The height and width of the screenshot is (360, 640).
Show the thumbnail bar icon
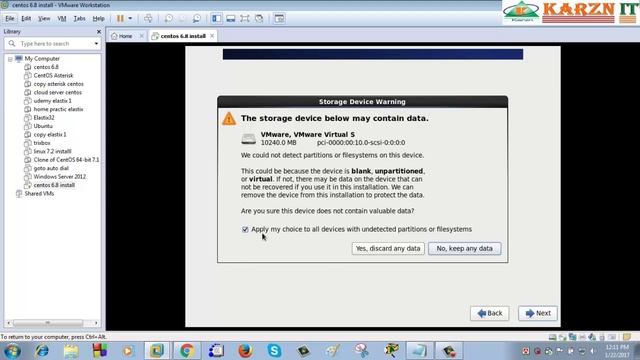coord(231,18)
